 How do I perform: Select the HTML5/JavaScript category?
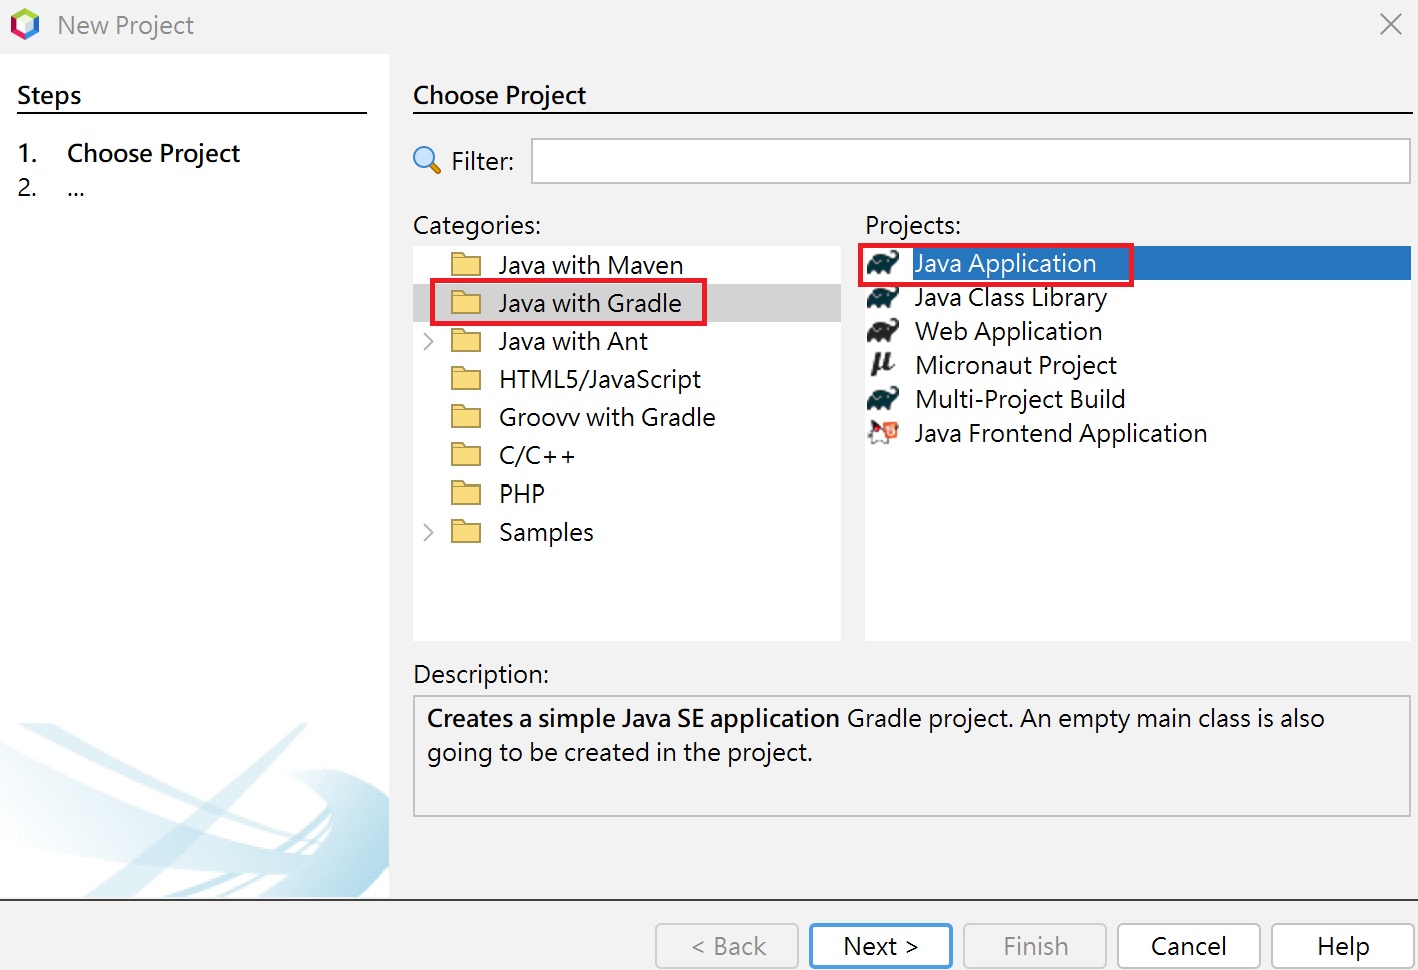pos(599,379)
